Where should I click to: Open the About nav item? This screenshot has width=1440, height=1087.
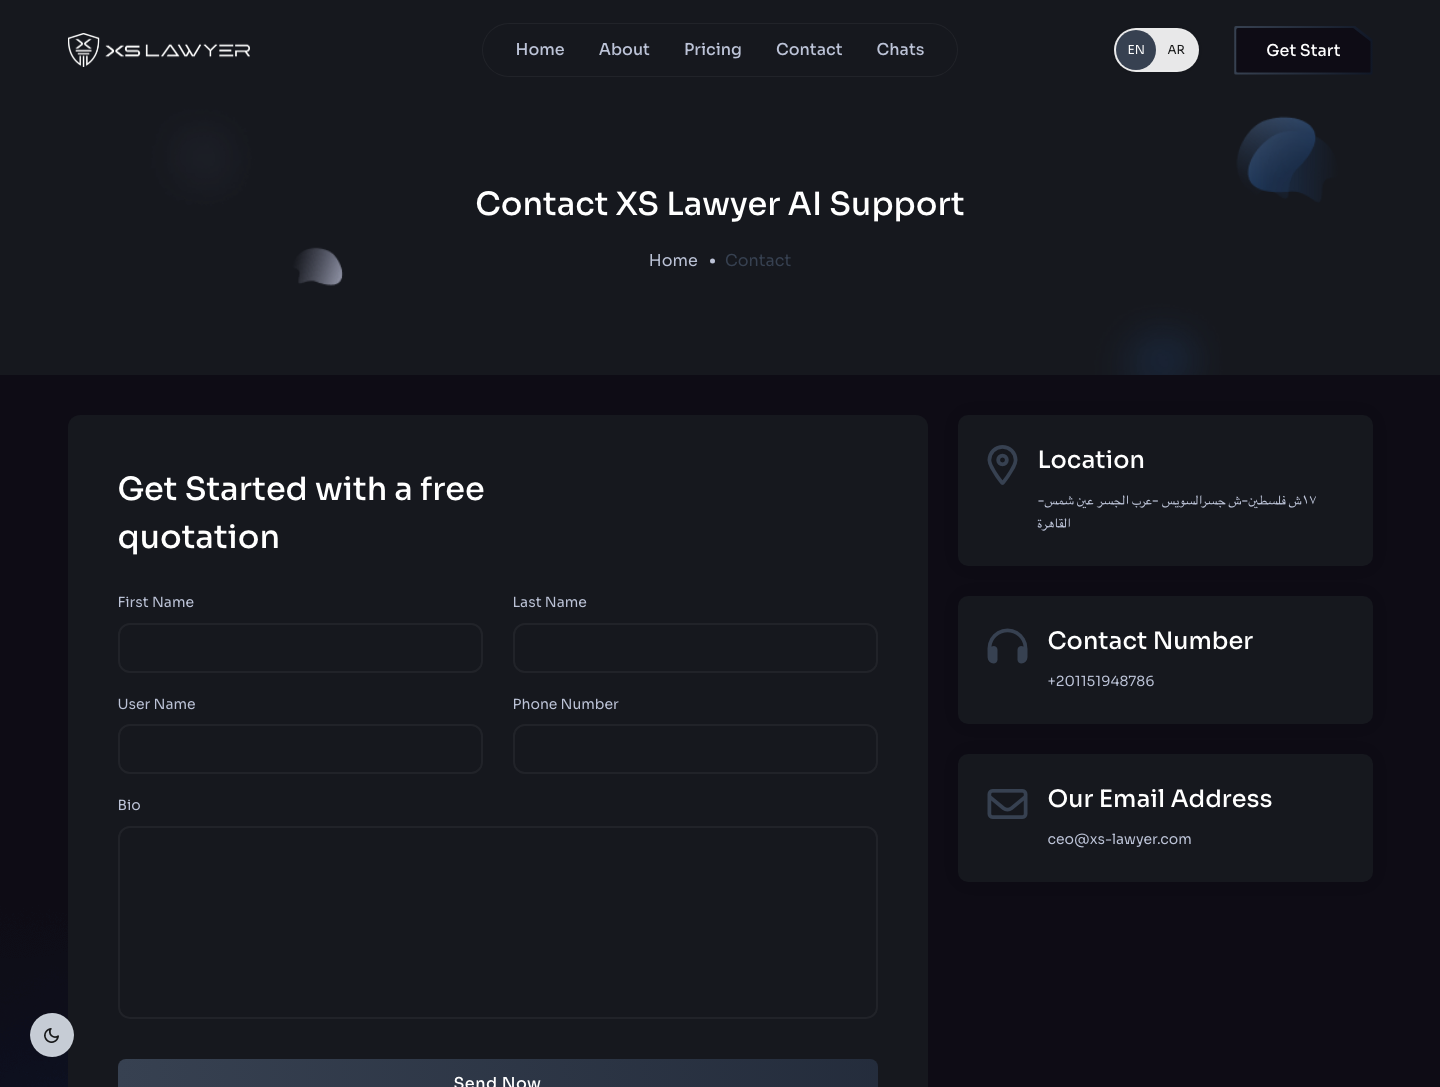point(624,49)
